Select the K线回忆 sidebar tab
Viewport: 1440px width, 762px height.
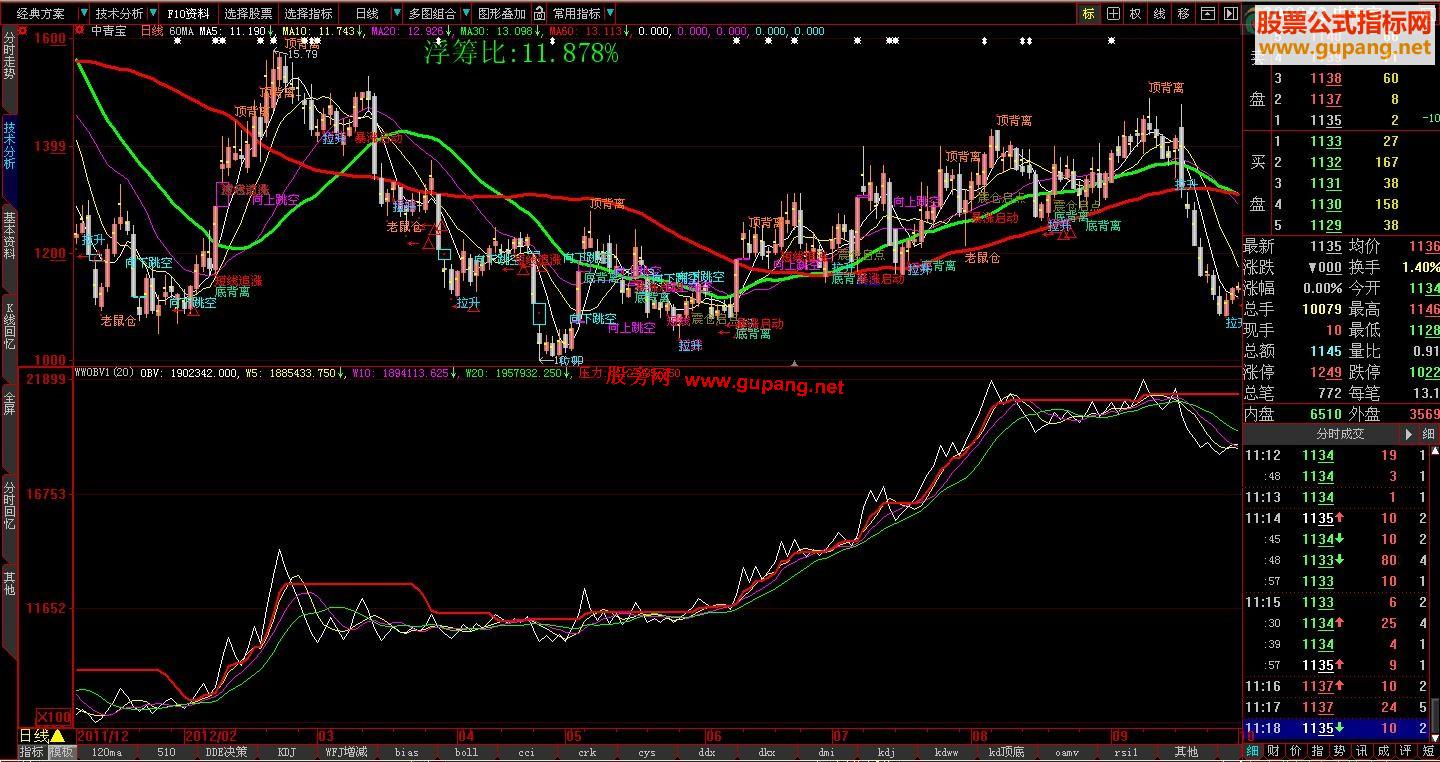(x=9, y=338)
